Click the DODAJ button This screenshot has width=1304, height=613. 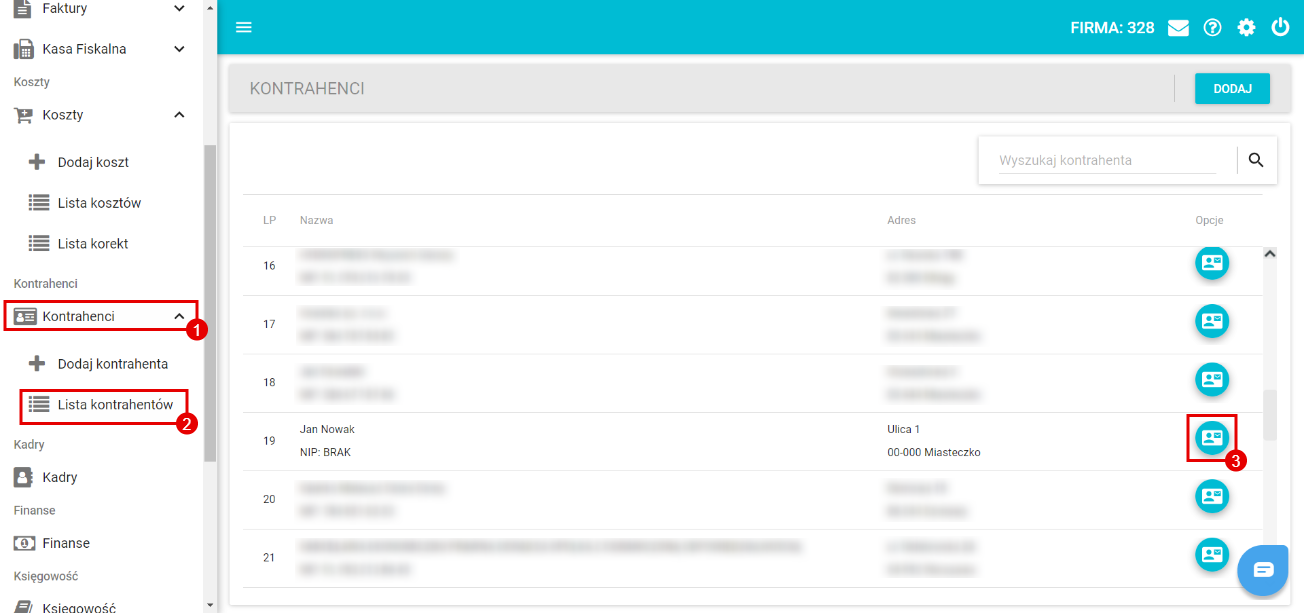[x=1232, y=89]
